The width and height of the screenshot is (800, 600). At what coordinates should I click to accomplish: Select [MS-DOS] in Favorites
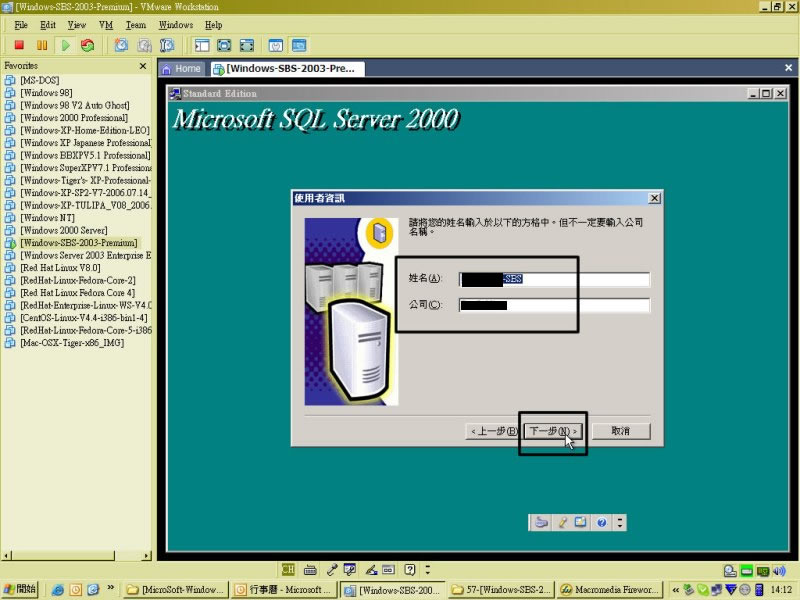click(40, 80)
